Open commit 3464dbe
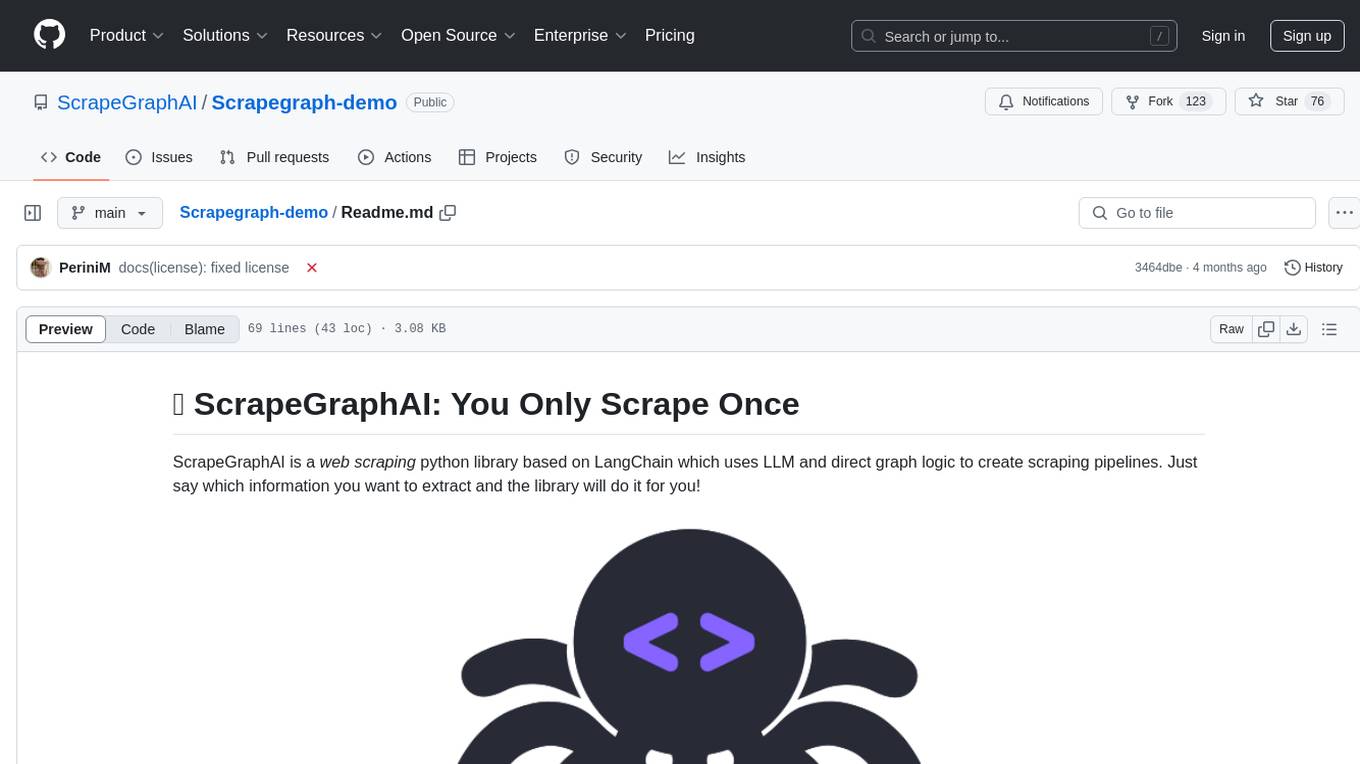 [x=1159, y=267]
